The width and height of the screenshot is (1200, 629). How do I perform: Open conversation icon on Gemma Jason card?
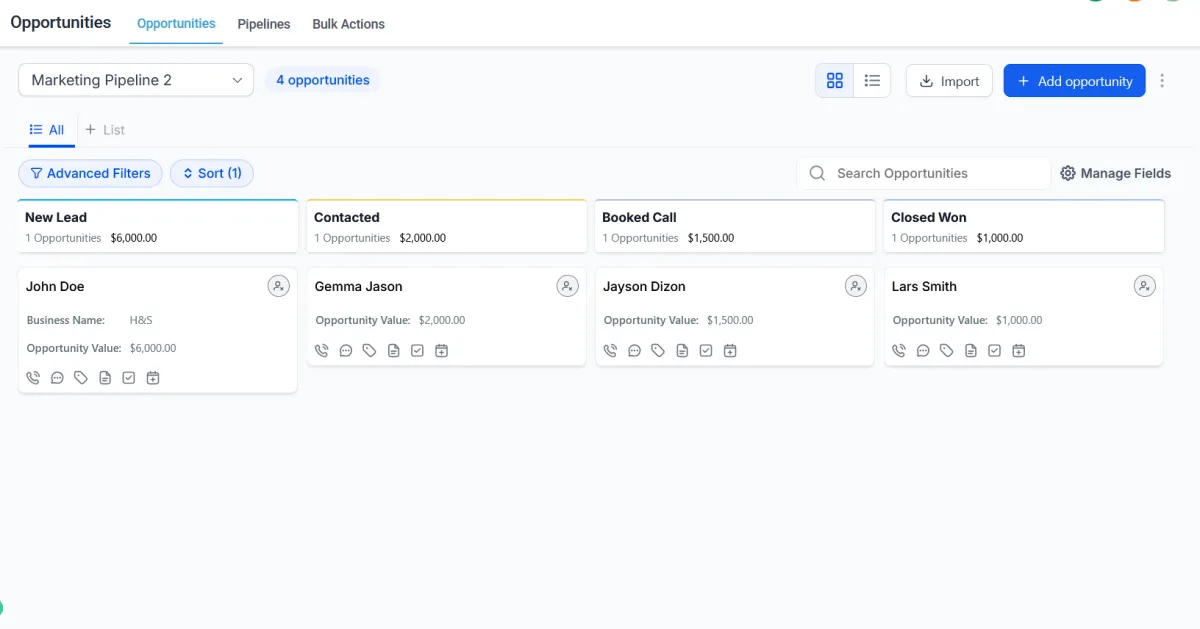(x=346, y=351)
